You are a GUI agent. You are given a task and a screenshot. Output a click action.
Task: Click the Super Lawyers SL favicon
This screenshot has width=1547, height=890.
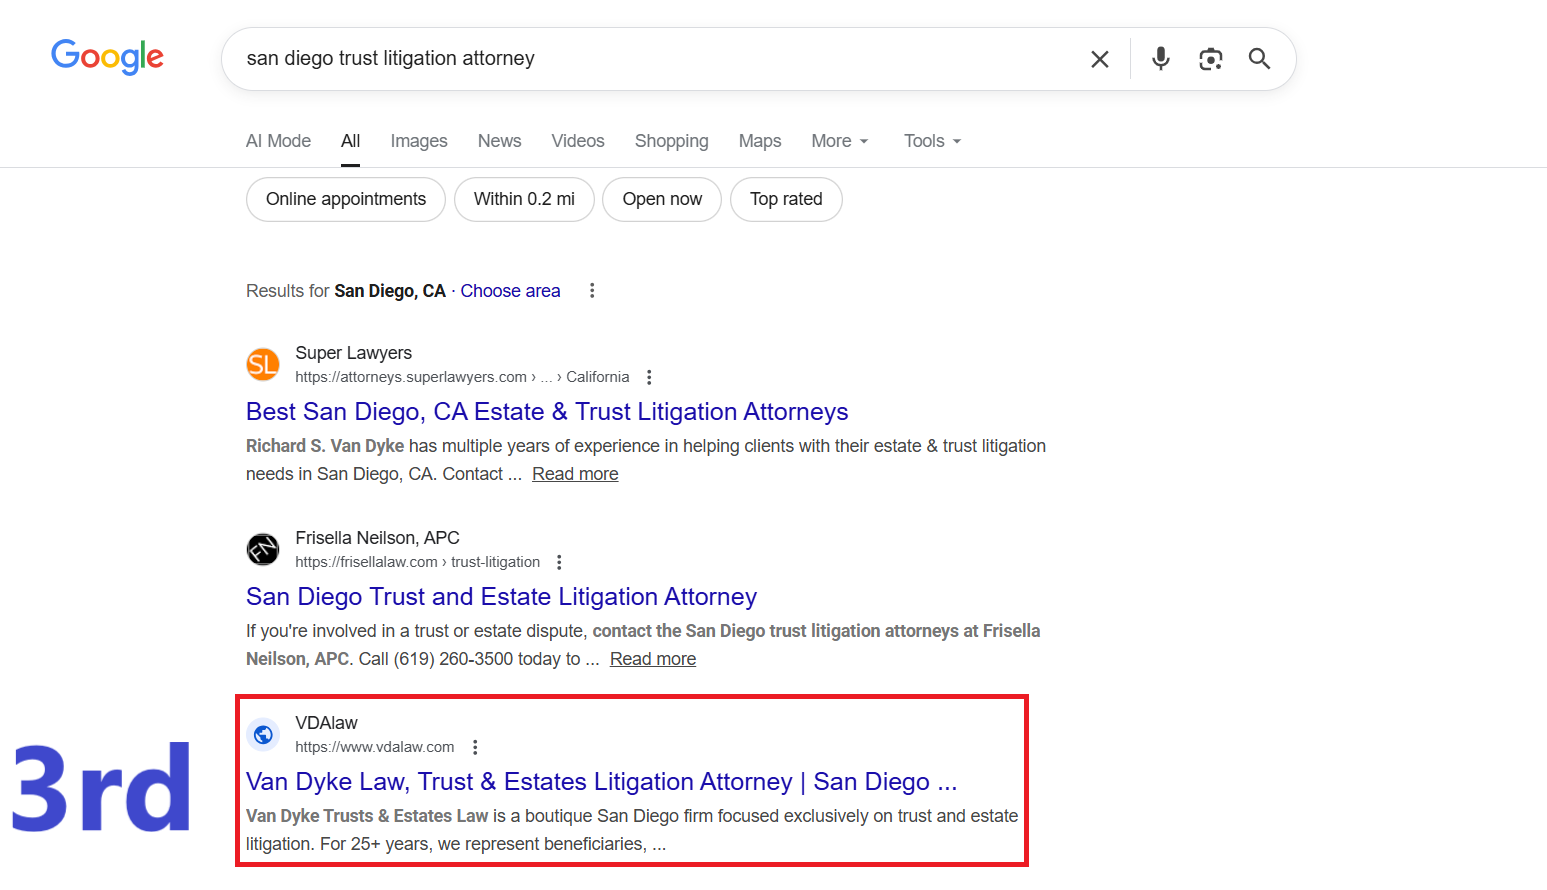[263, 364]
